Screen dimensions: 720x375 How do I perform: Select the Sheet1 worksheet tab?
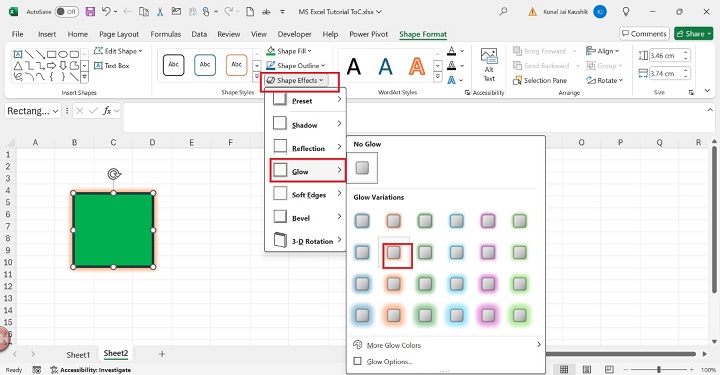[x=78, y=355]
